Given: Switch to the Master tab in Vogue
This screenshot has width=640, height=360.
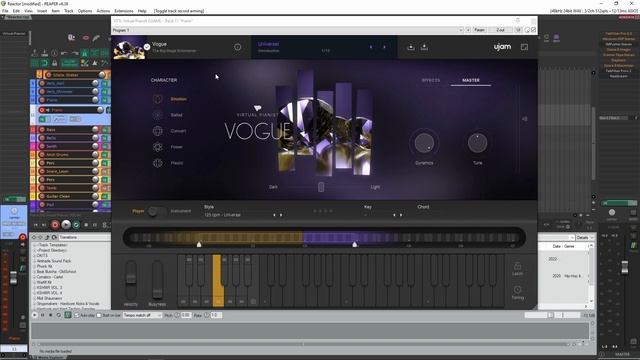Looking at the screenshot, I should [471, 80].
